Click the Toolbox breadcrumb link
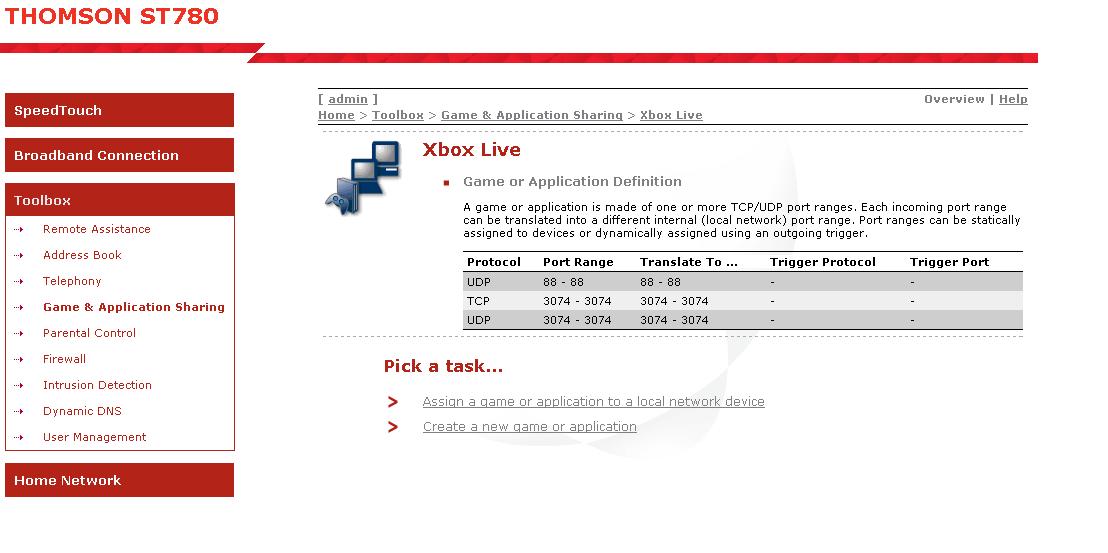The image size is (1108, 553). [398, 115]
